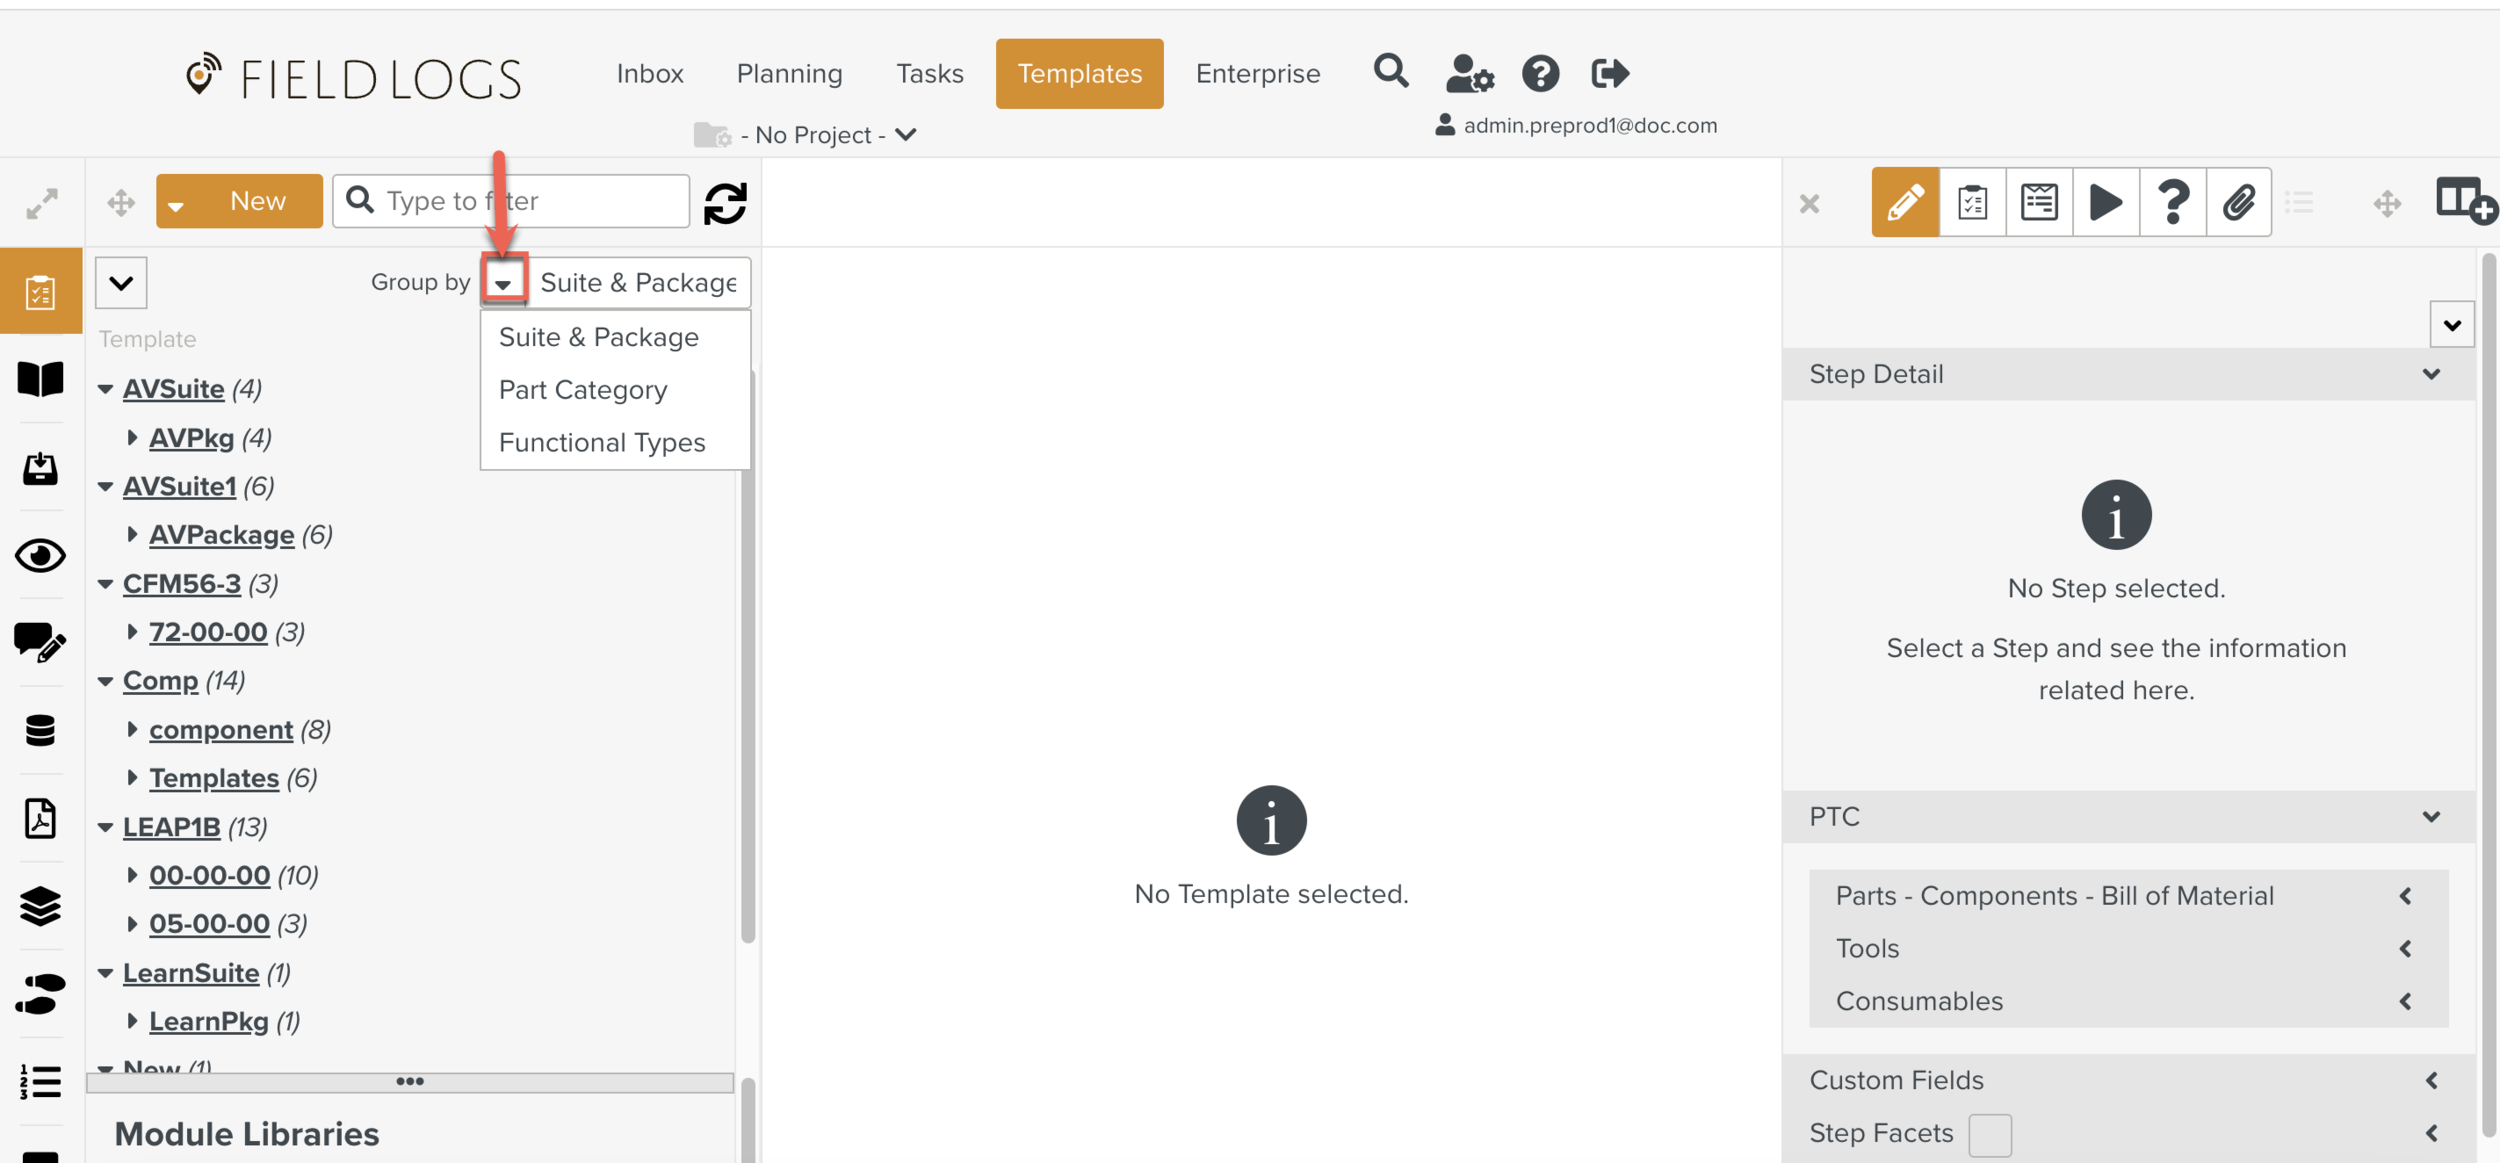The image size is (2500, 1163).
Task: Select Functional Types grouping option
Action: [602, 443]
